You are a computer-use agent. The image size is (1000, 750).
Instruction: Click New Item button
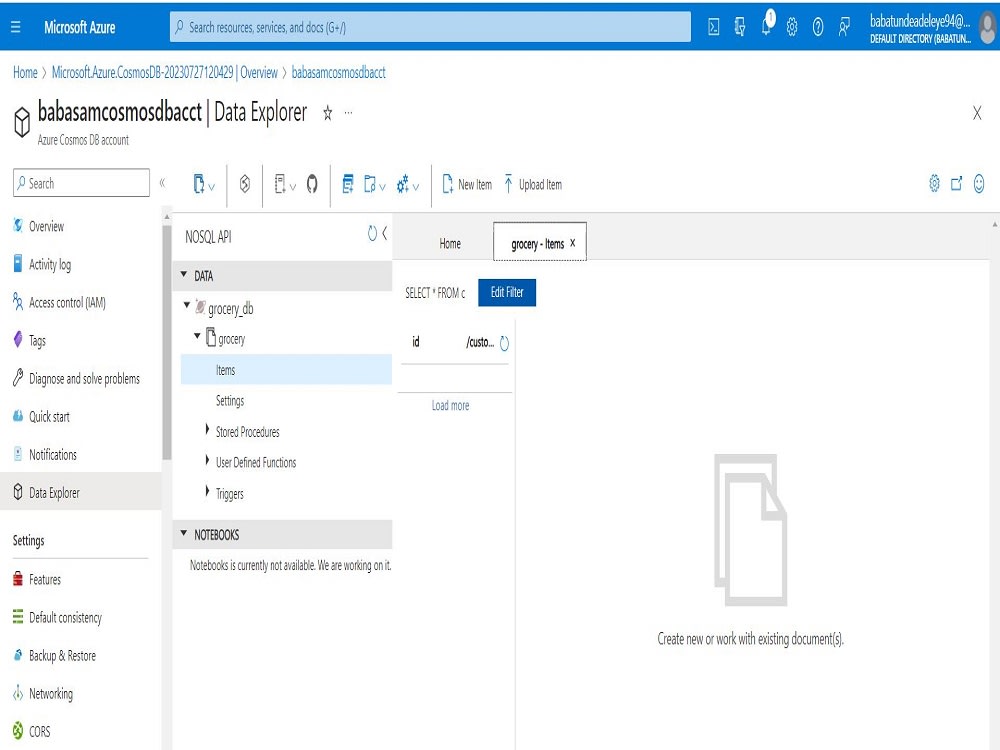coord(467,184)
